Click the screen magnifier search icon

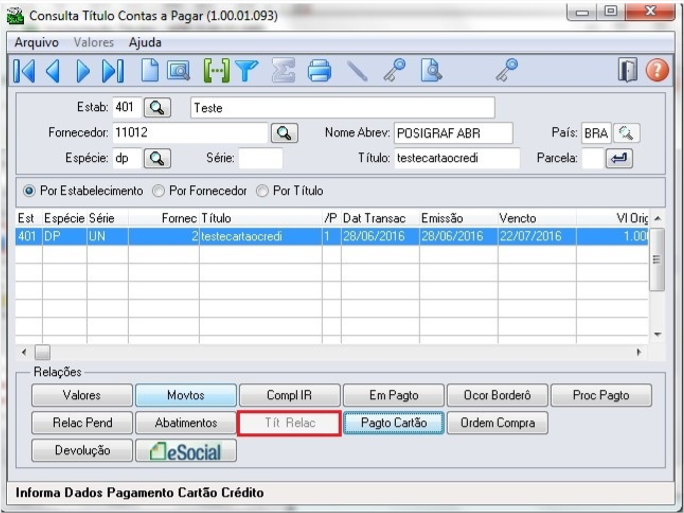[x=179, y=71]
